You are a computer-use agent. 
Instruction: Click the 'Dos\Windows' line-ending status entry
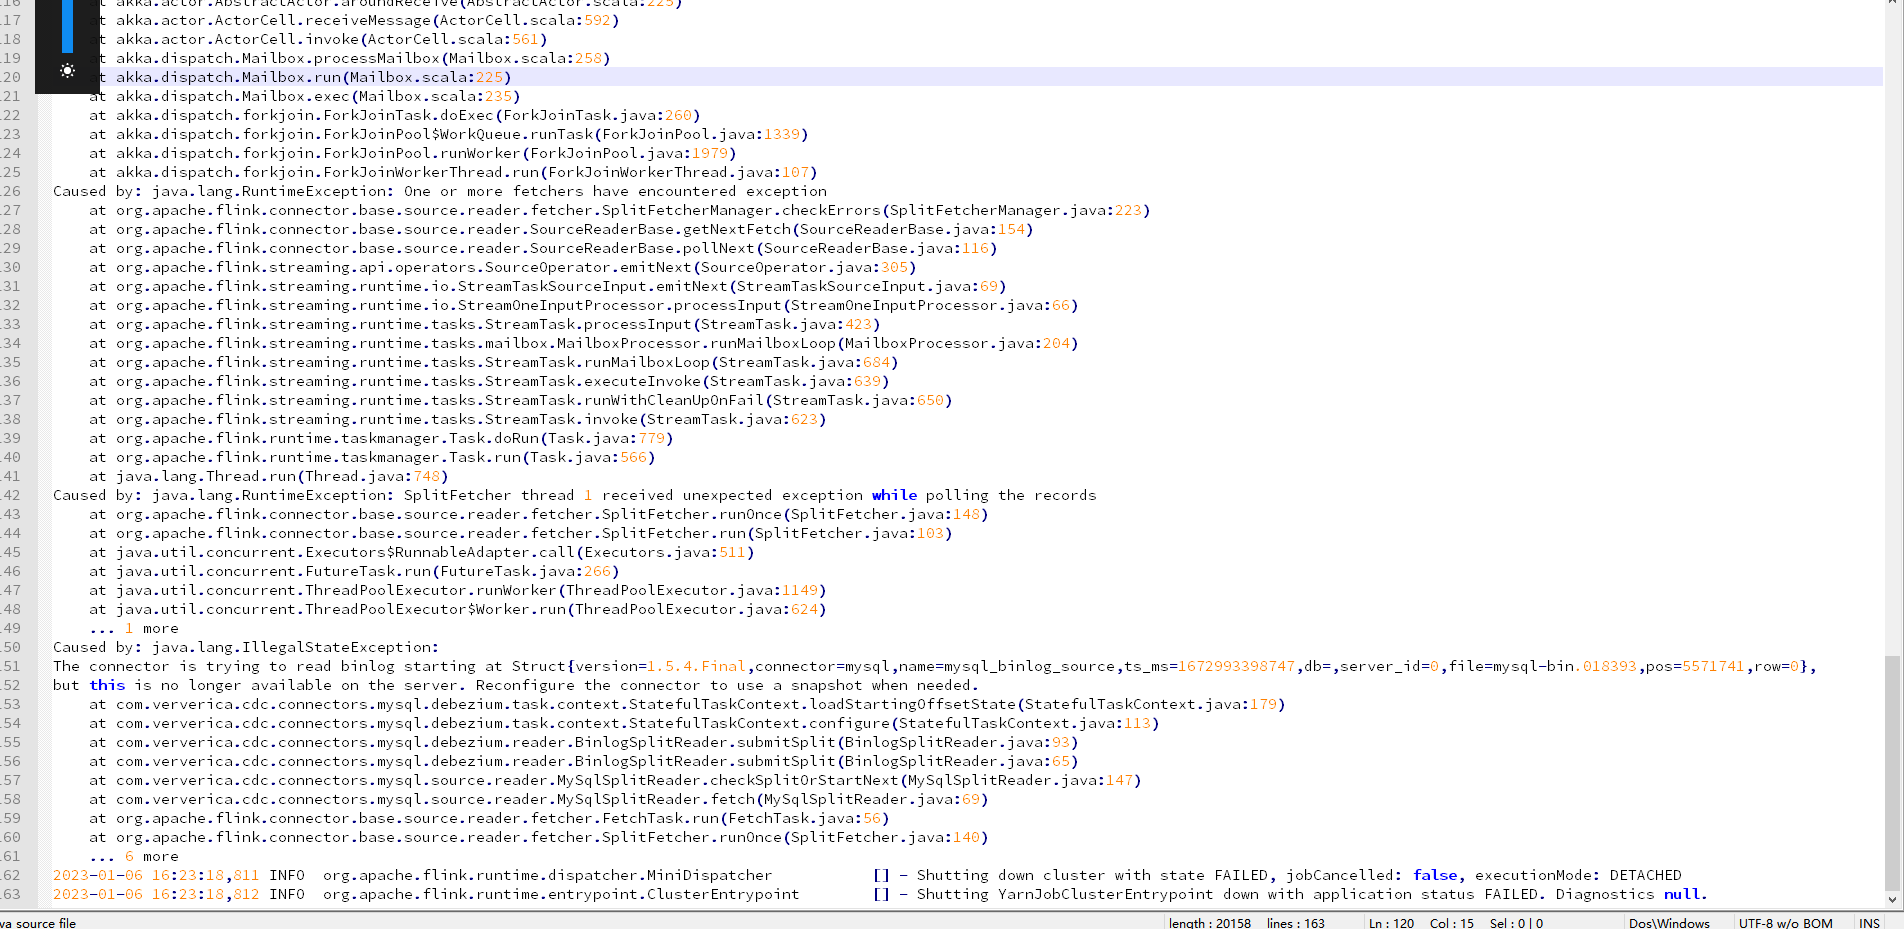pos(1669,923)
